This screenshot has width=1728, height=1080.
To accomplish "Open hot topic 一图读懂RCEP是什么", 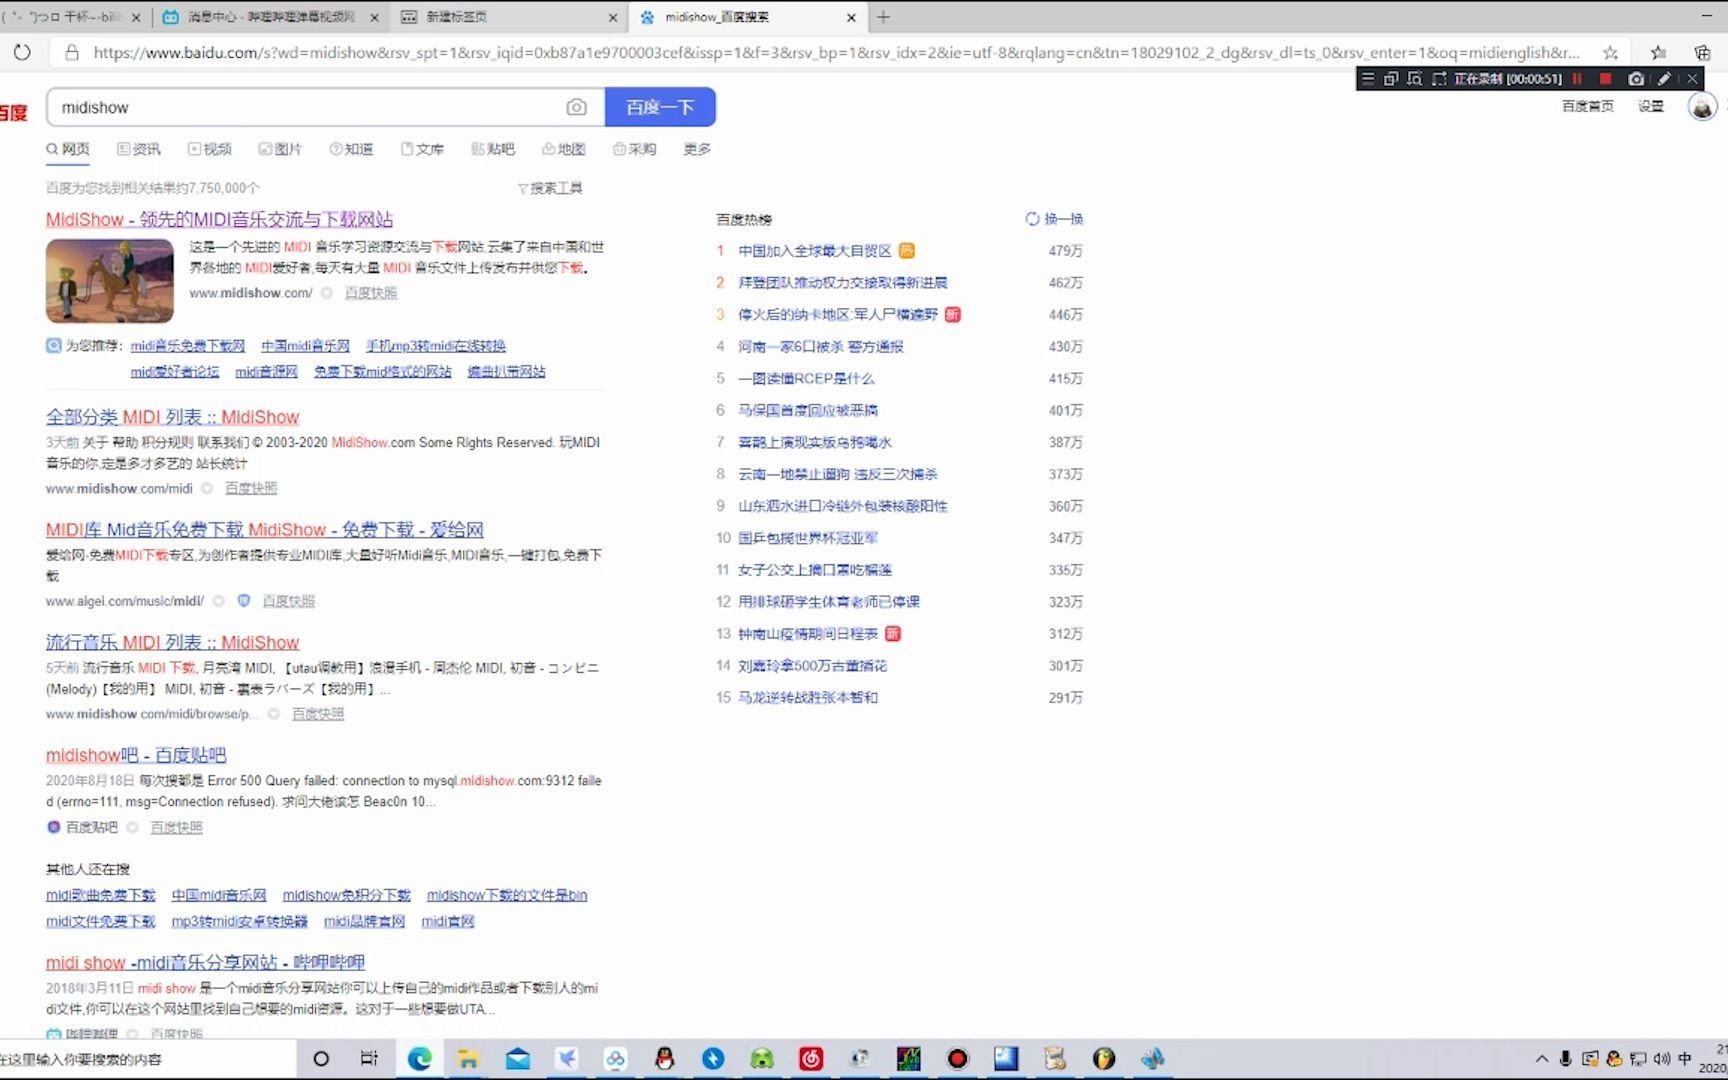I will click(x=806, y=378).
